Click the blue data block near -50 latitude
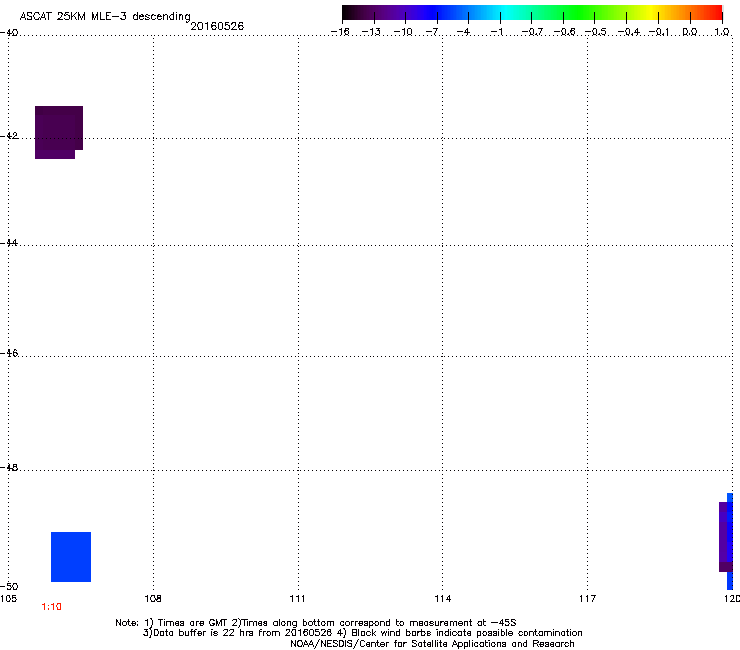740x650 pixels. click(71, 557)
